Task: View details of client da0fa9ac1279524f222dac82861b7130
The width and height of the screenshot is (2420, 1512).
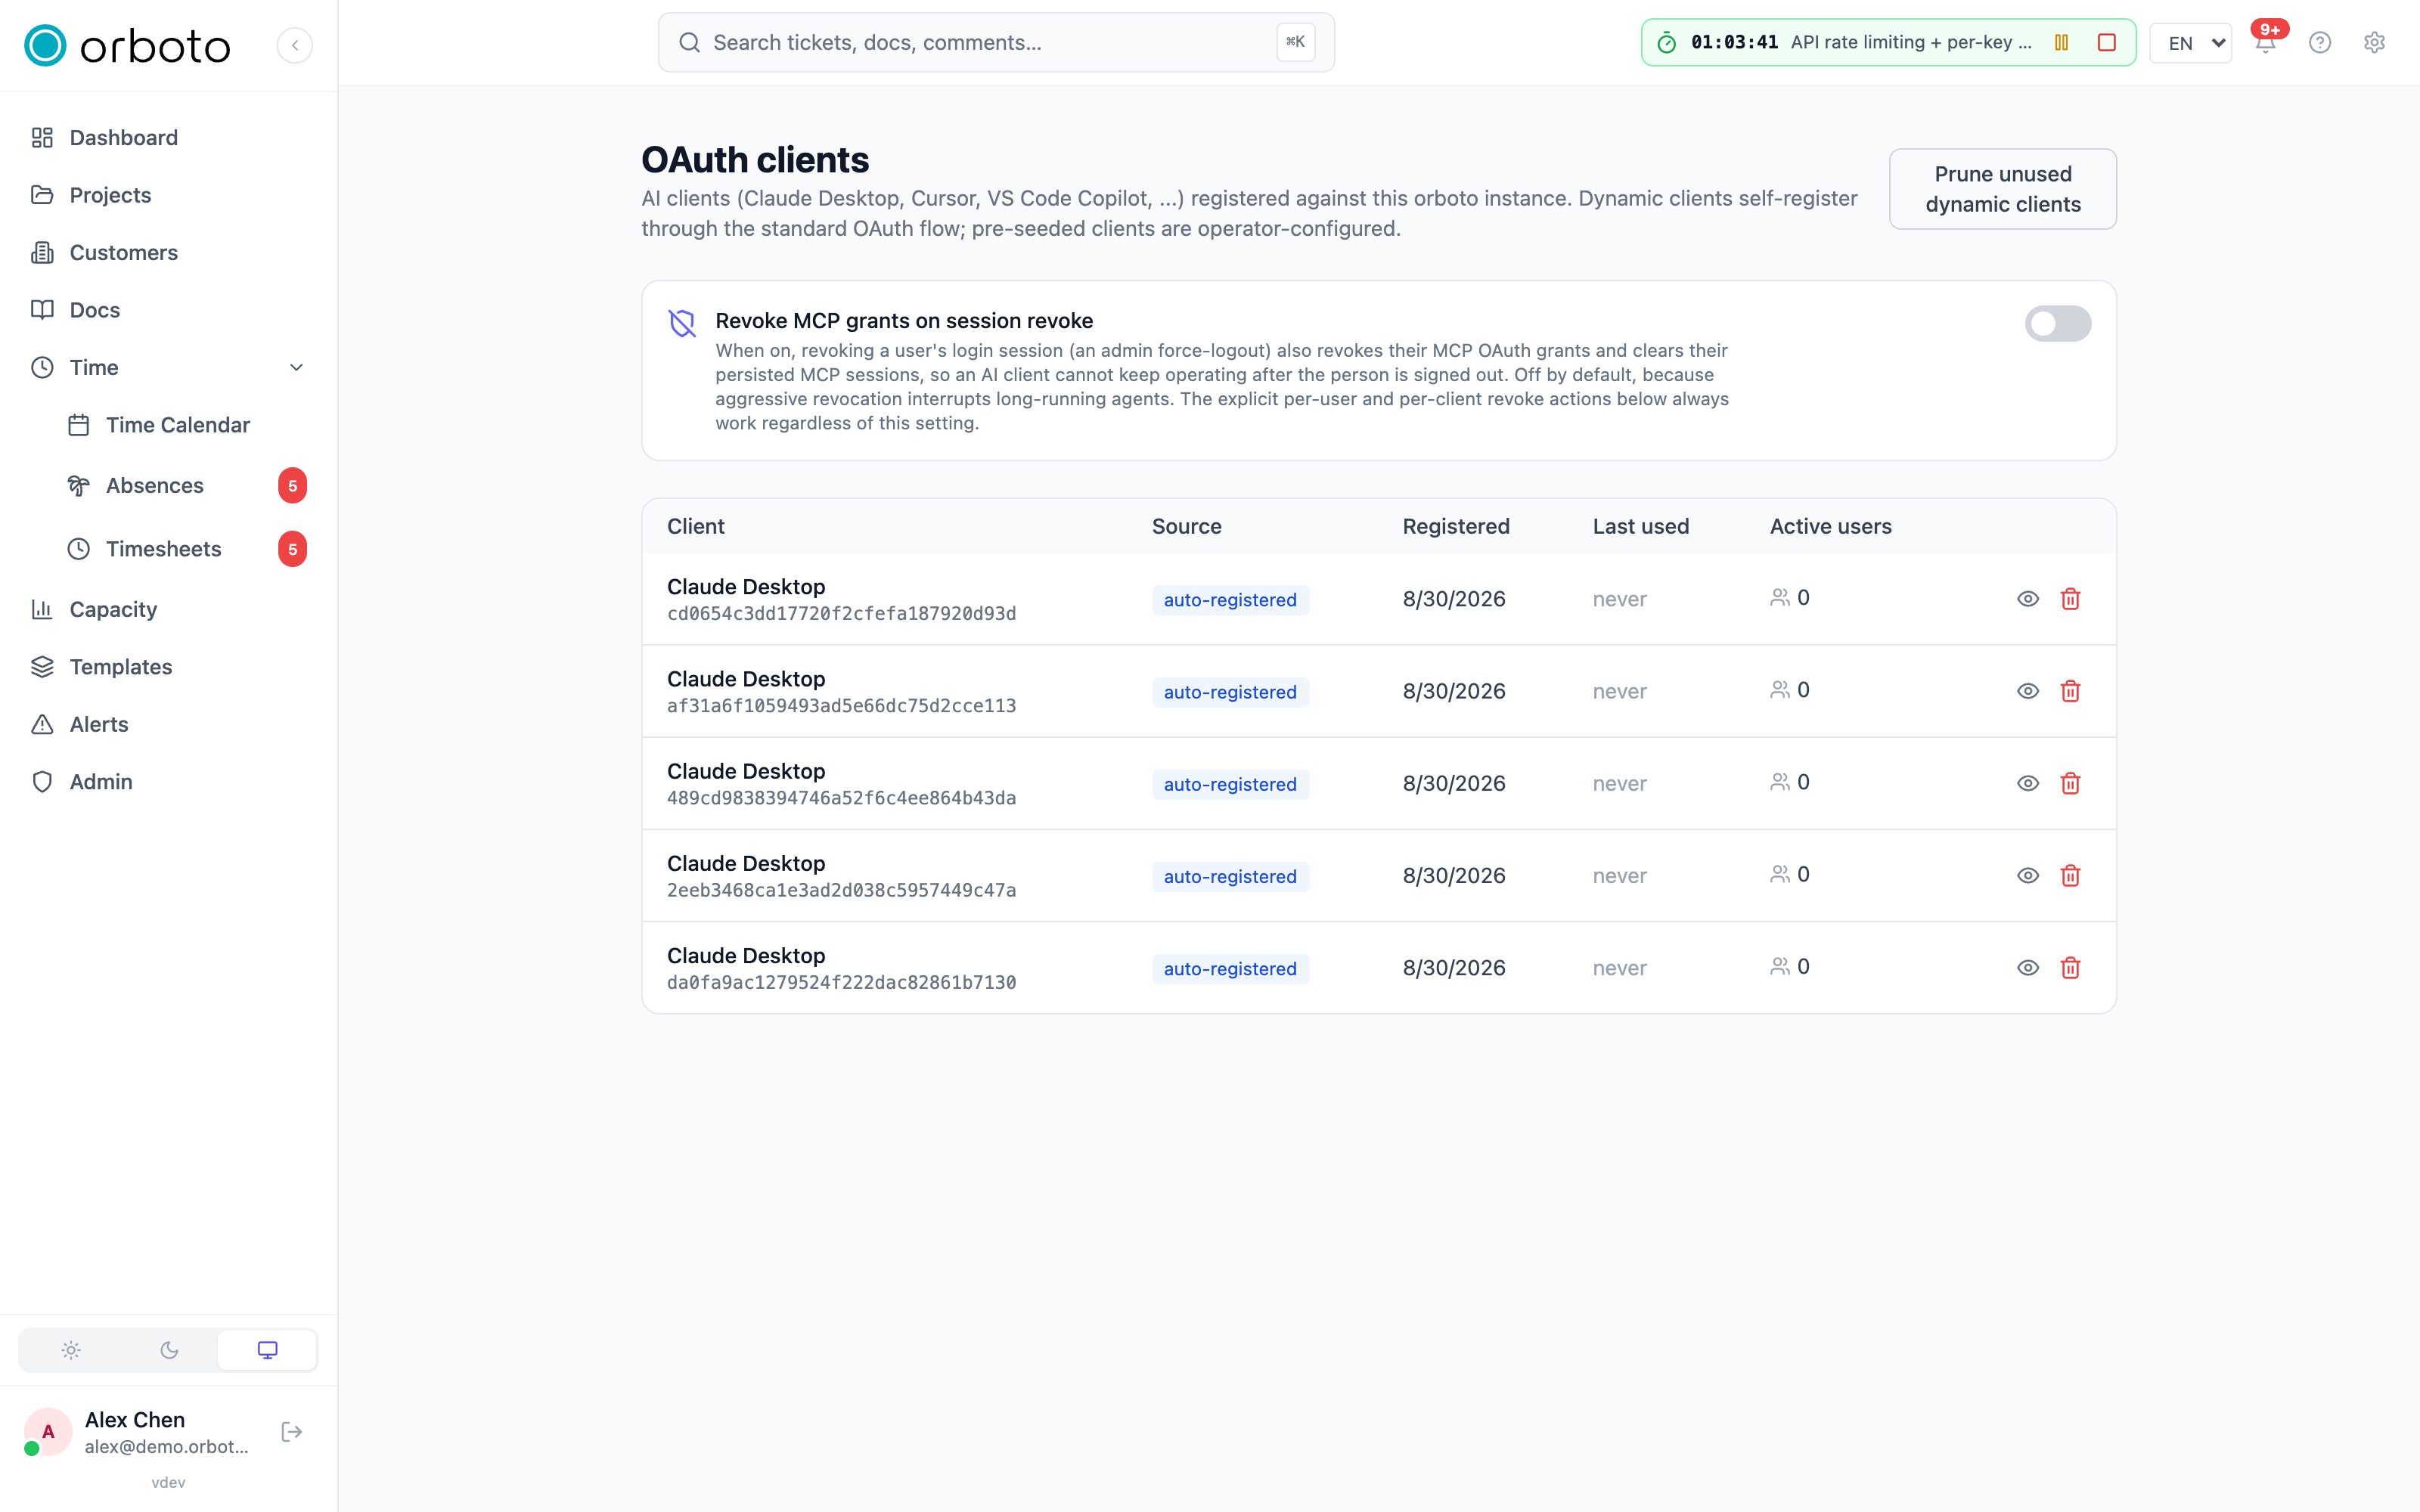Action: (x=2027, y=968)
